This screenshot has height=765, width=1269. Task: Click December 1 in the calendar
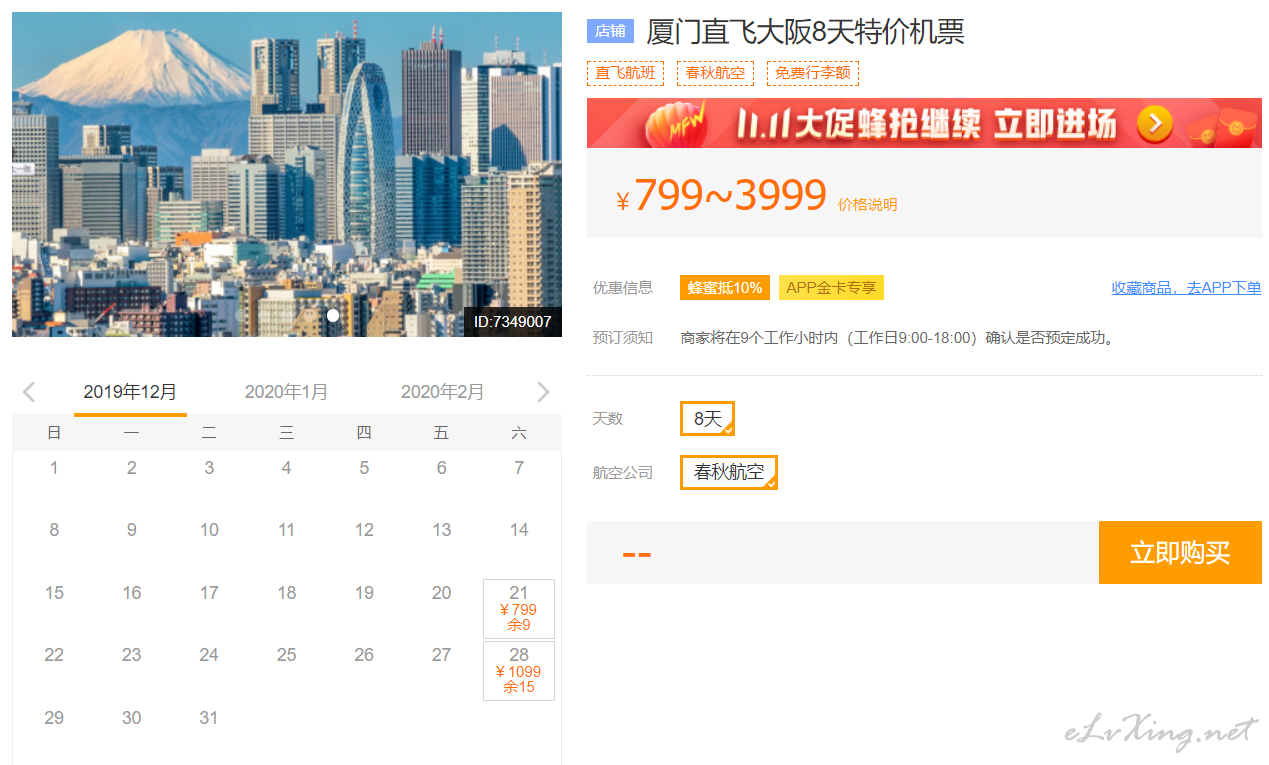(x=54, y=468)
